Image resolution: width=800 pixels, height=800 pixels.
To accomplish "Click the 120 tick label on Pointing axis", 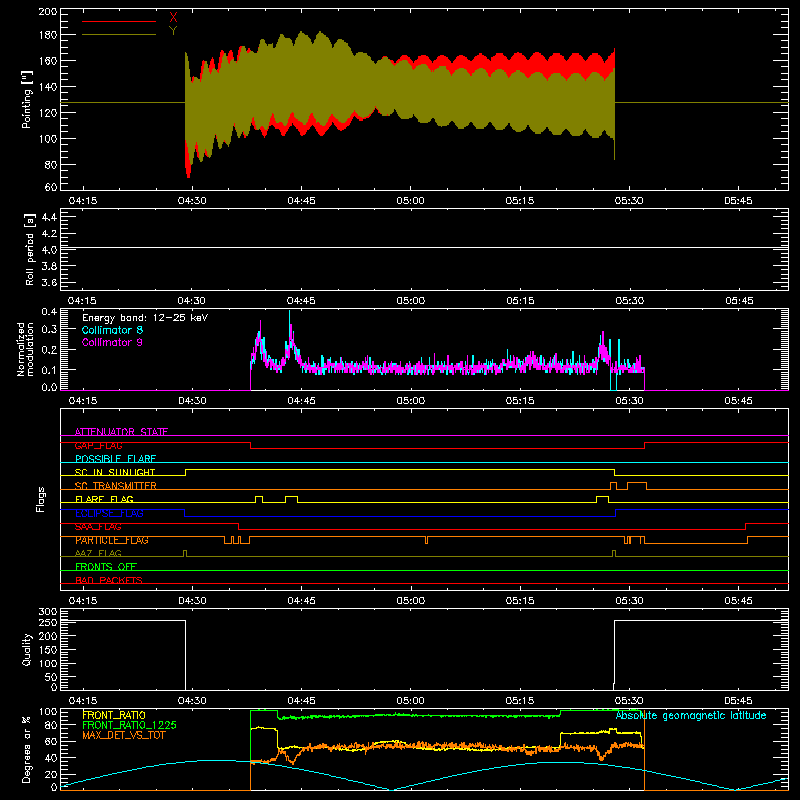I will point(48,113).
